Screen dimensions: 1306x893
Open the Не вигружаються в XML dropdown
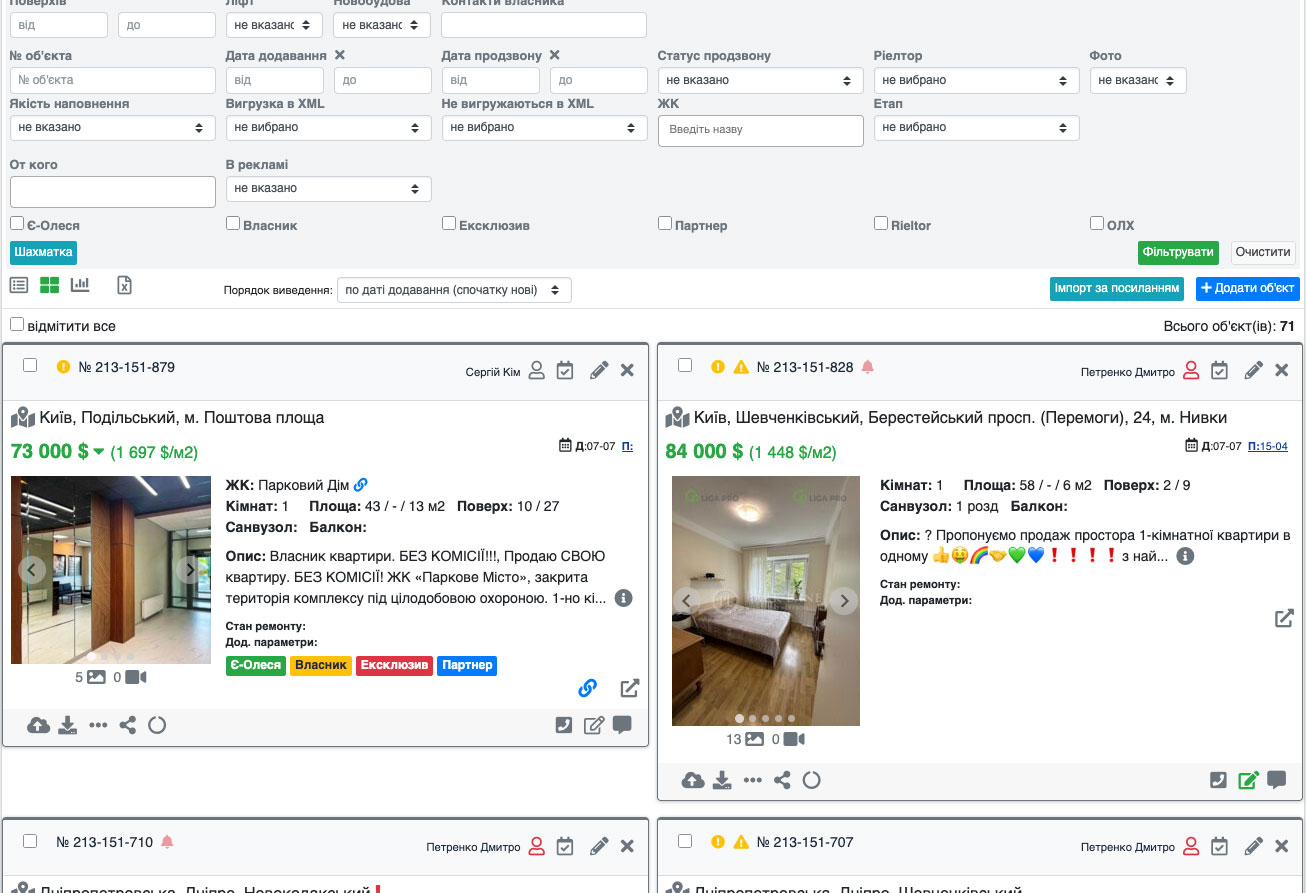(x=545, y=127)
